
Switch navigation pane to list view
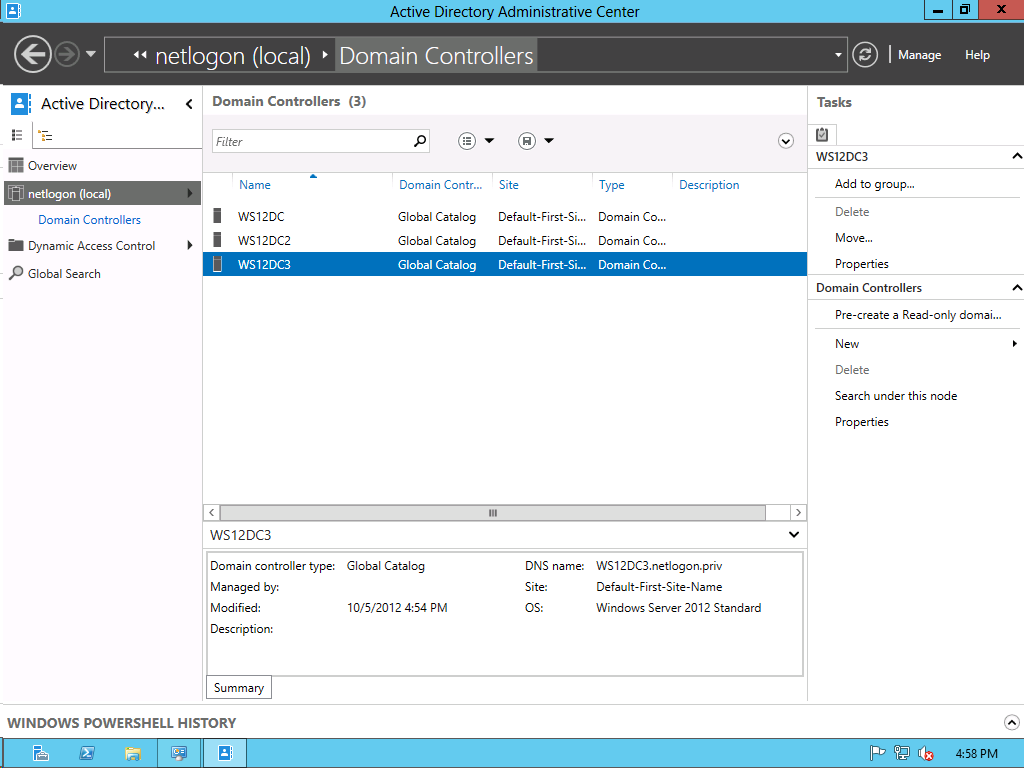tap(17, 135)
